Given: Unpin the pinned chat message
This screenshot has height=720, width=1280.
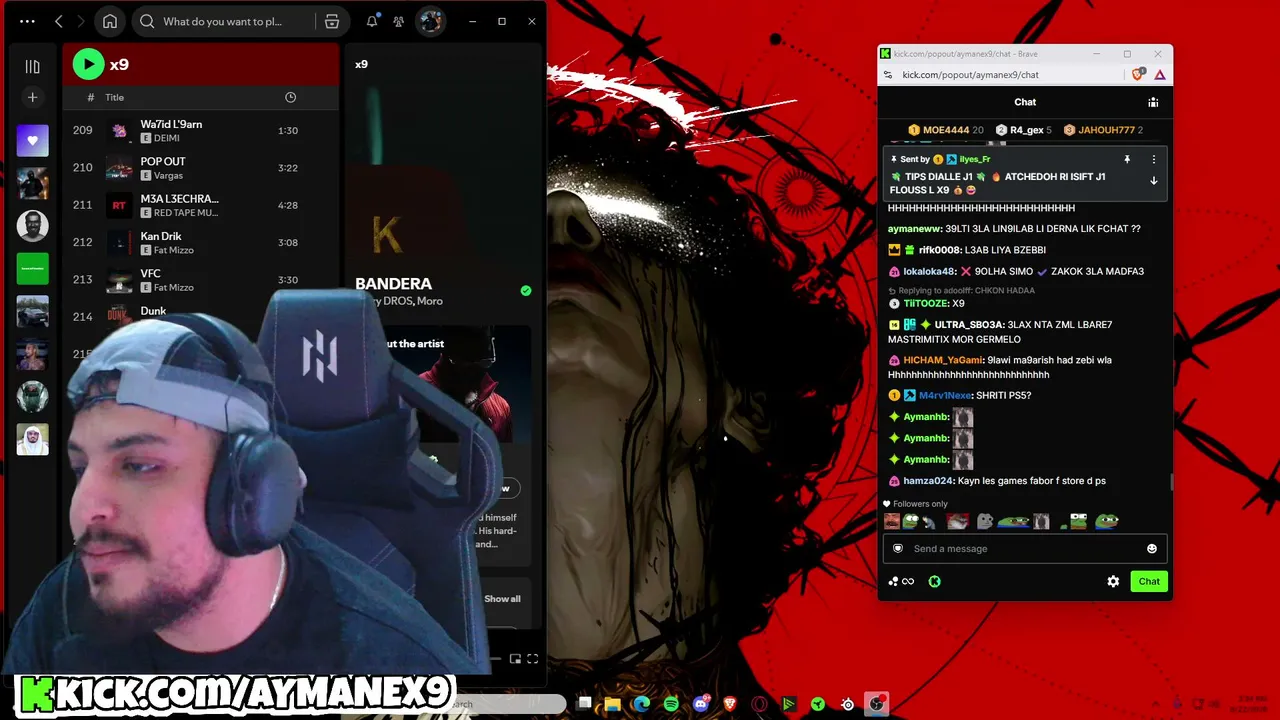Looking at the screenshot, I should click(1127, 159).
